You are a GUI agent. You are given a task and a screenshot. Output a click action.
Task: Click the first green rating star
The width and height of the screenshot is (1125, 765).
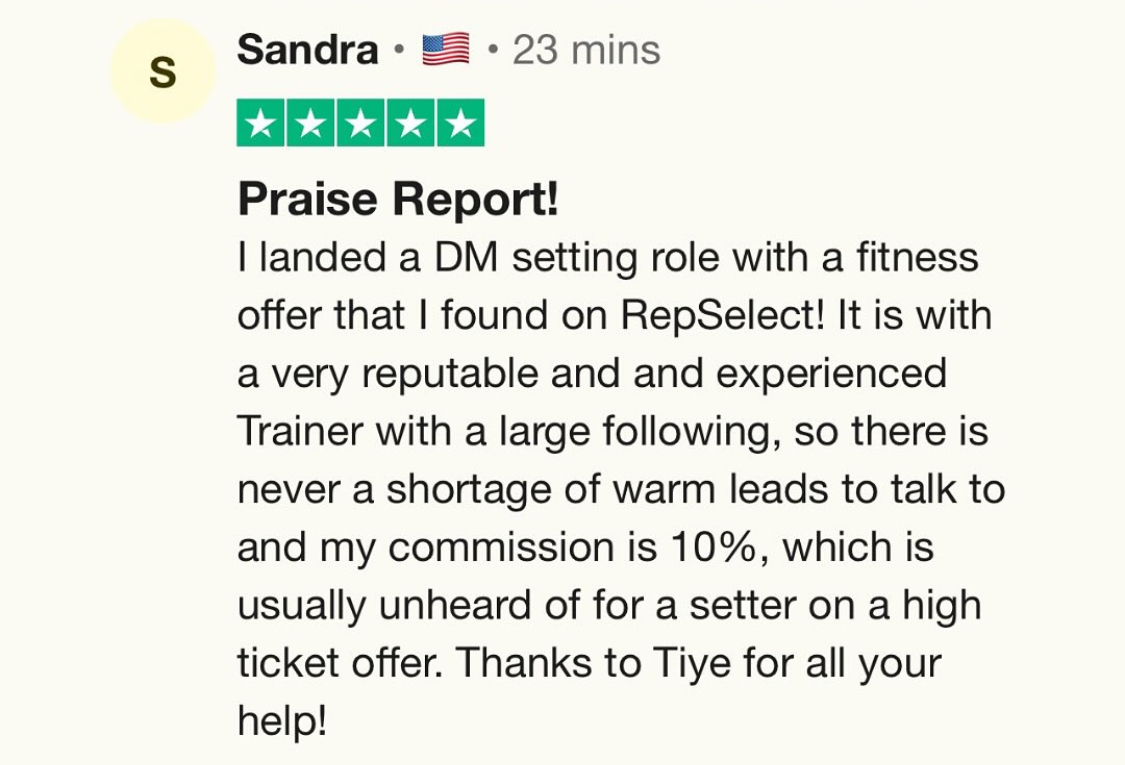(x=261, y=123)
